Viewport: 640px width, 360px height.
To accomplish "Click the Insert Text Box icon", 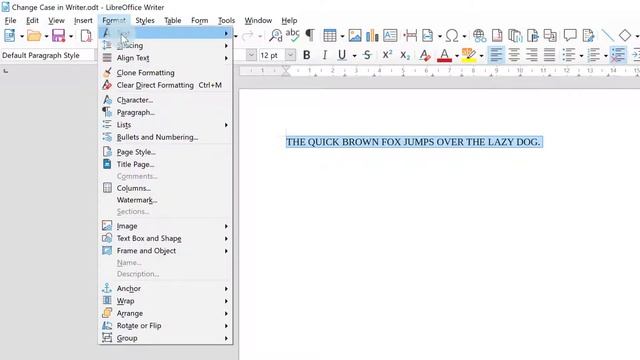I will [x=390, y=36].
